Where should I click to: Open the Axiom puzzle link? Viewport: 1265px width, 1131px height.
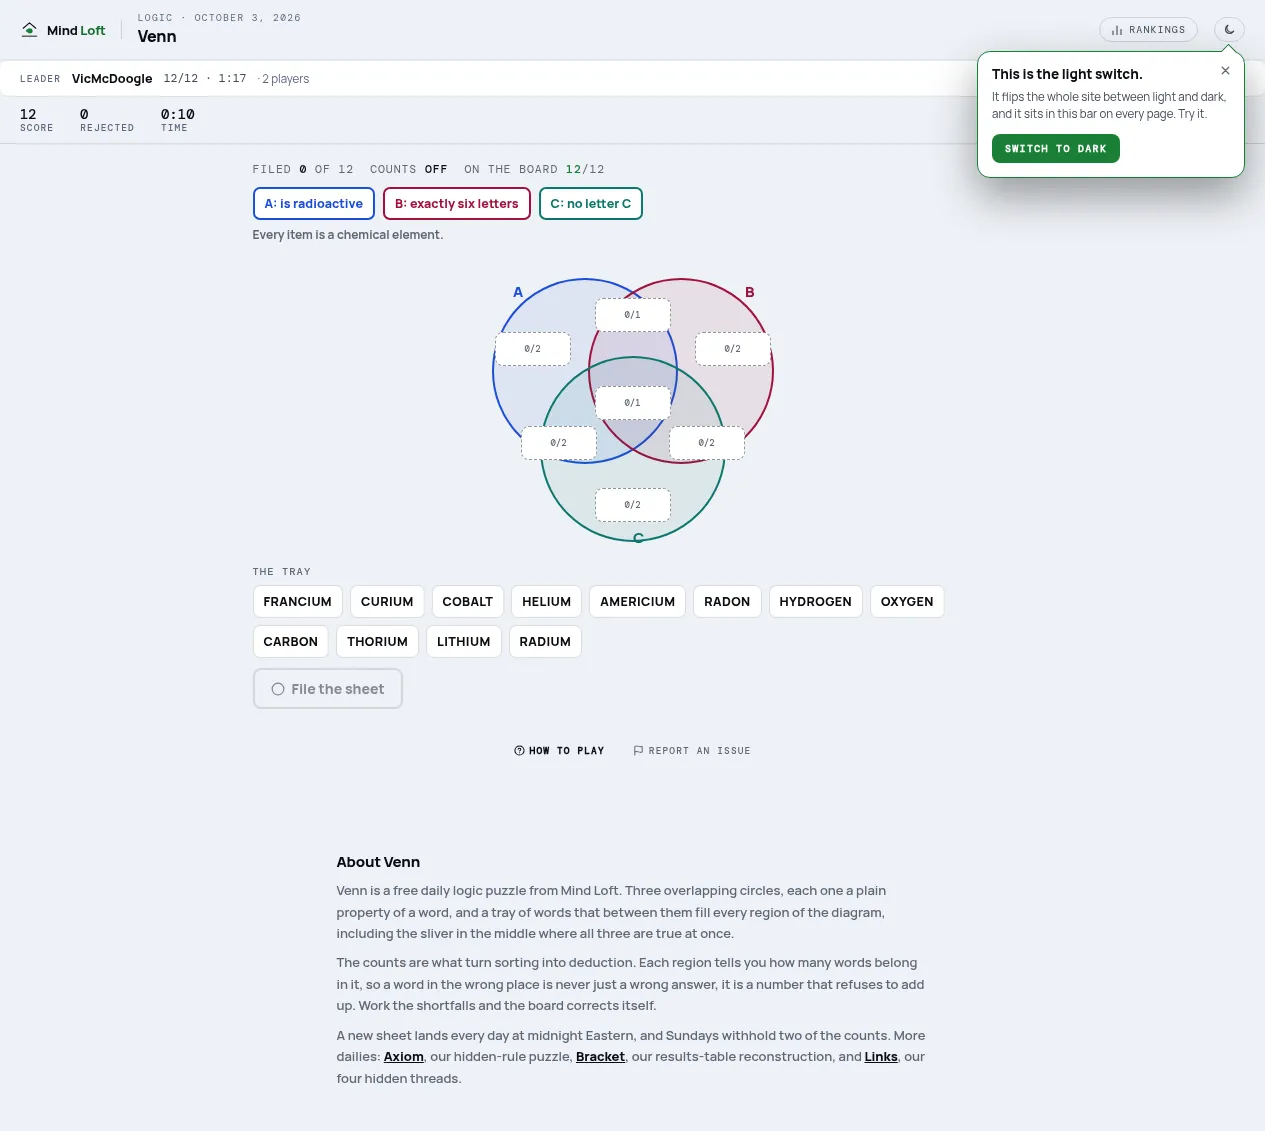pos(404,1057)
